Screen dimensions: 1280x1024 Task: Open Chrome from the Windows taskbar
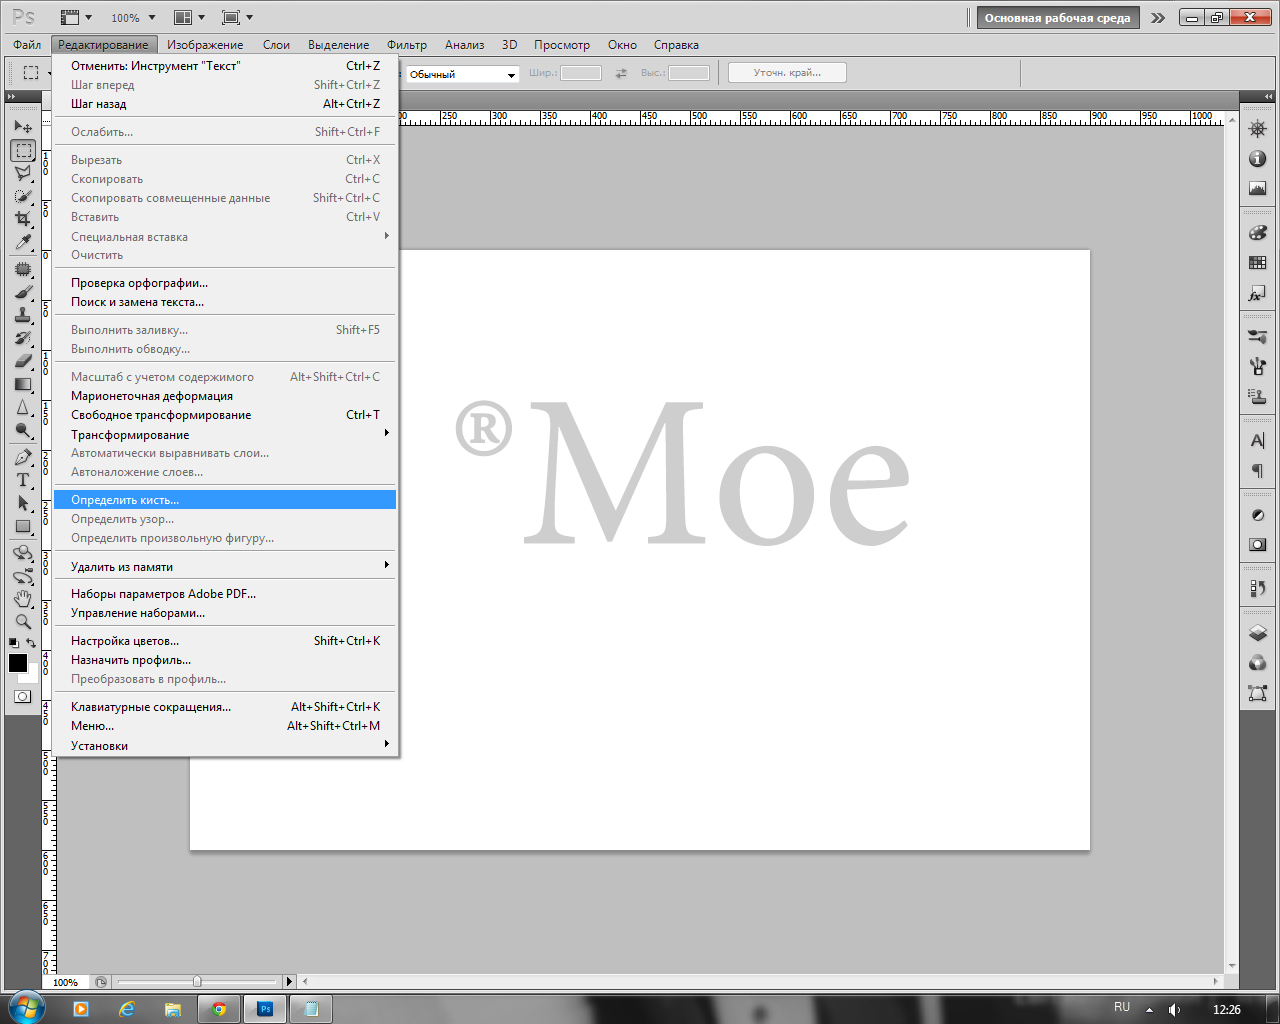[x=219, y=1009]
